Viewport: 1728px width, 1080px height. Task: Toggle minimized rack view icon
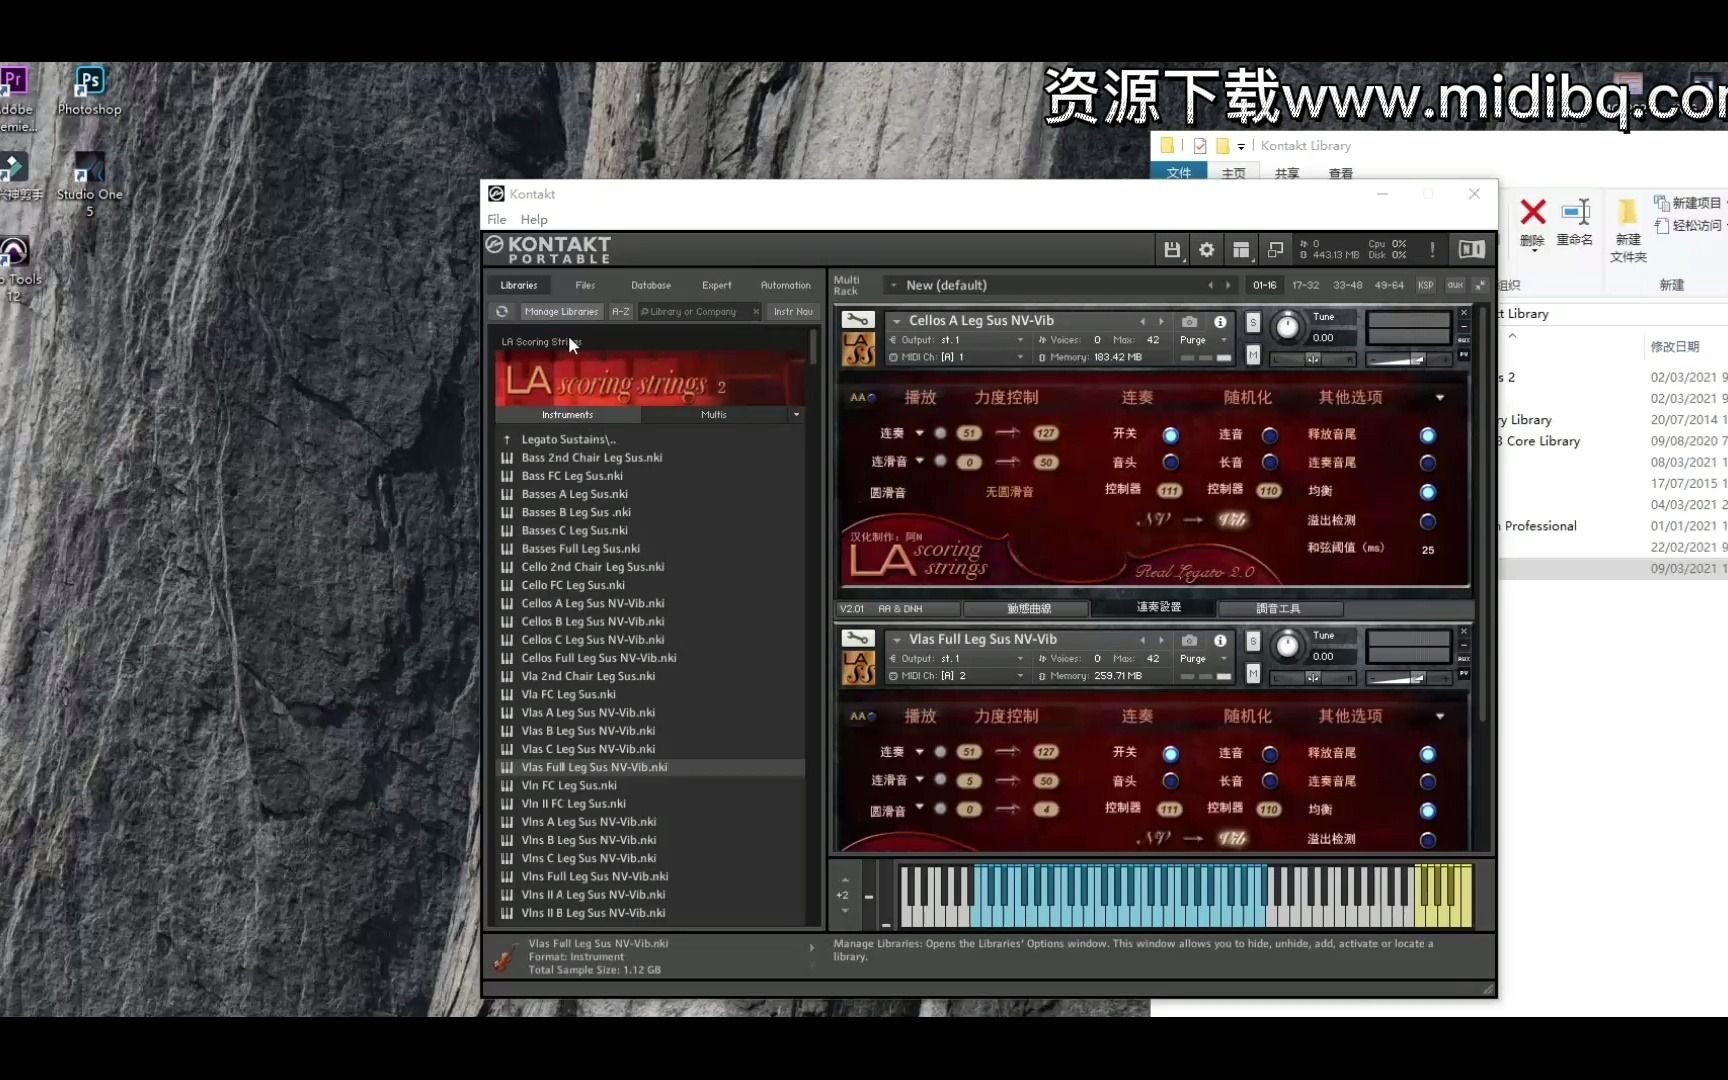[1275, 250]
